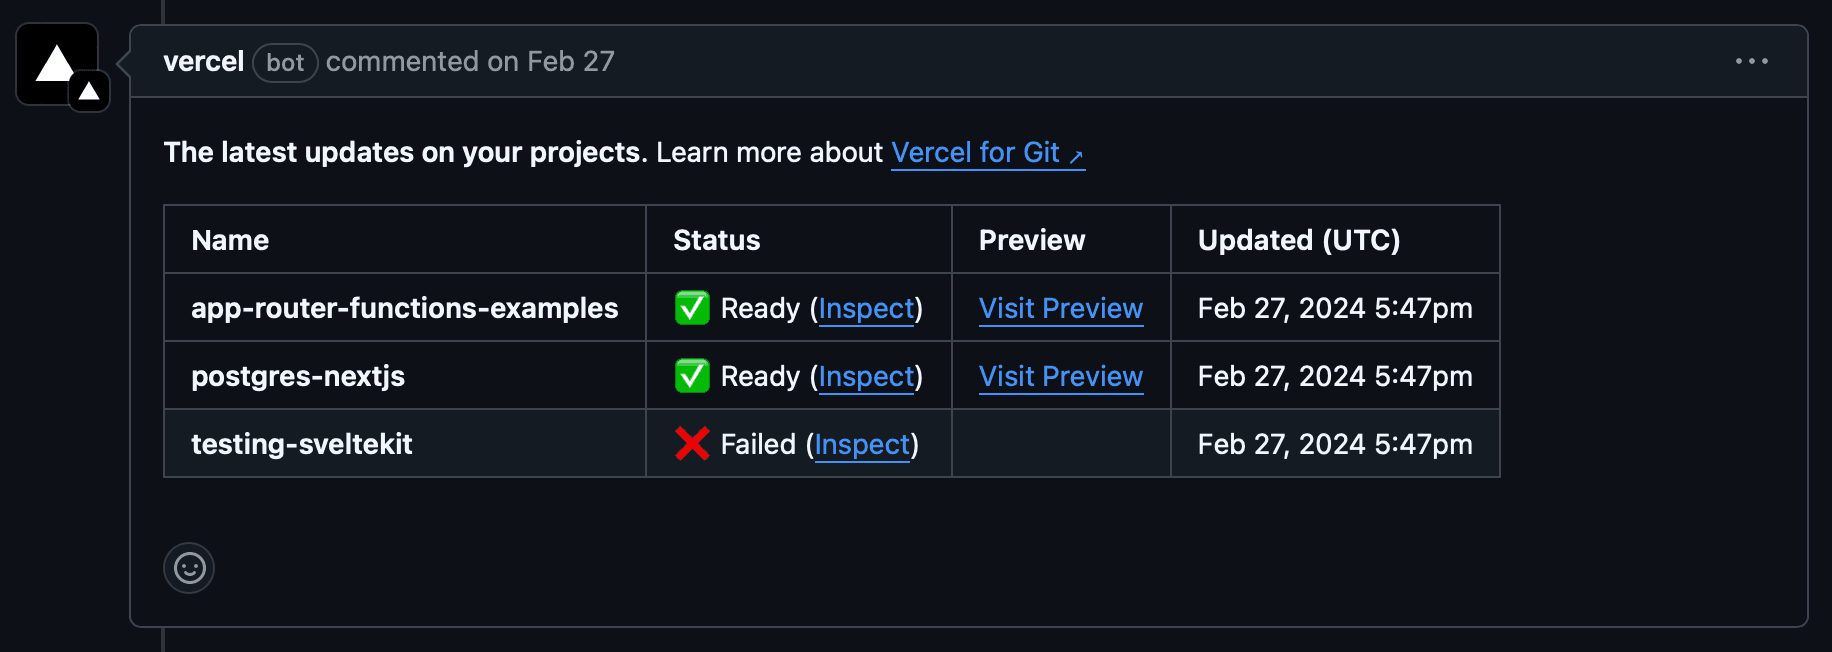This screenshot has width=1832, height=652.
Task: Inspect the postgres-nextjs deployment
Action: coord(866,376)
